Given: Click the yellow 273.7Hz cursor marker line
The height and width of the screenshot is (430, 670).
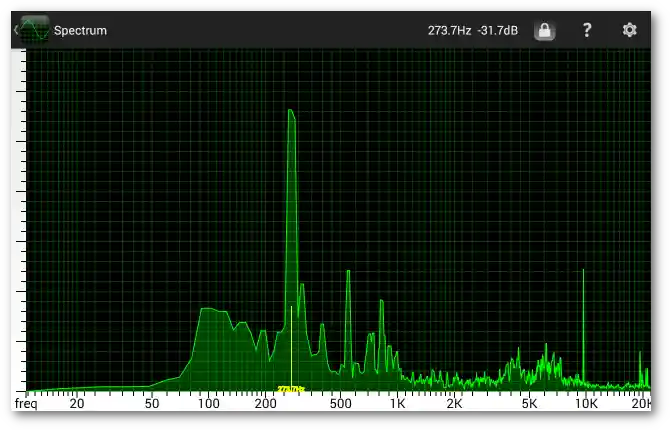Looking at the screenshot, I should (x=291, y=347).
